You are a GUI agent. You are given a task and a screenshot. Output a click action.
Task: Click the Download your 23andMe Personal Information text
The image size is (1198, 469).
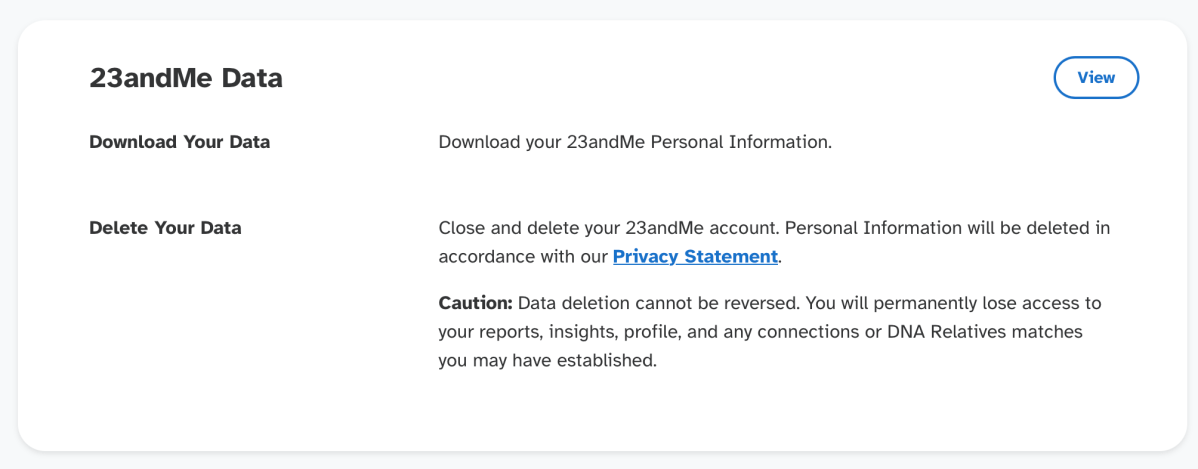(635, 142)
